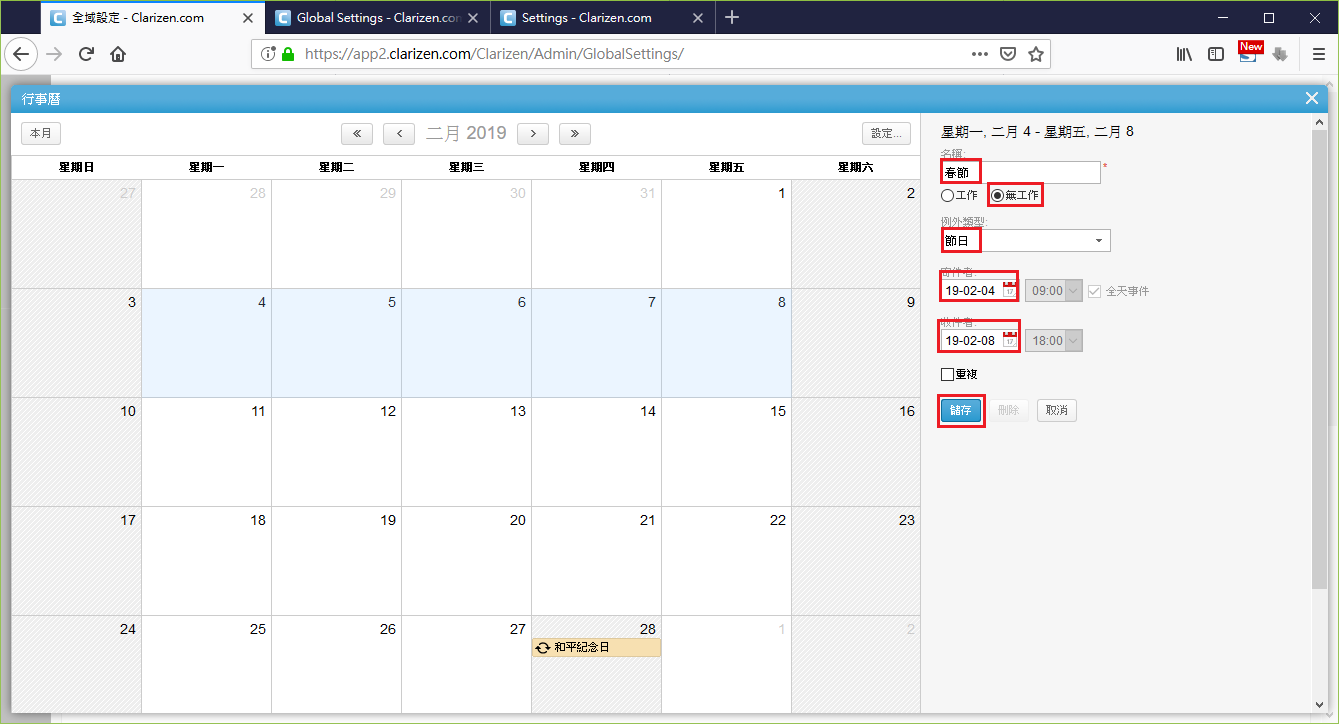The width and height of the screenshot is (1339, 724).
Task: Click the 刪除 button
Action: (1009, 410)
